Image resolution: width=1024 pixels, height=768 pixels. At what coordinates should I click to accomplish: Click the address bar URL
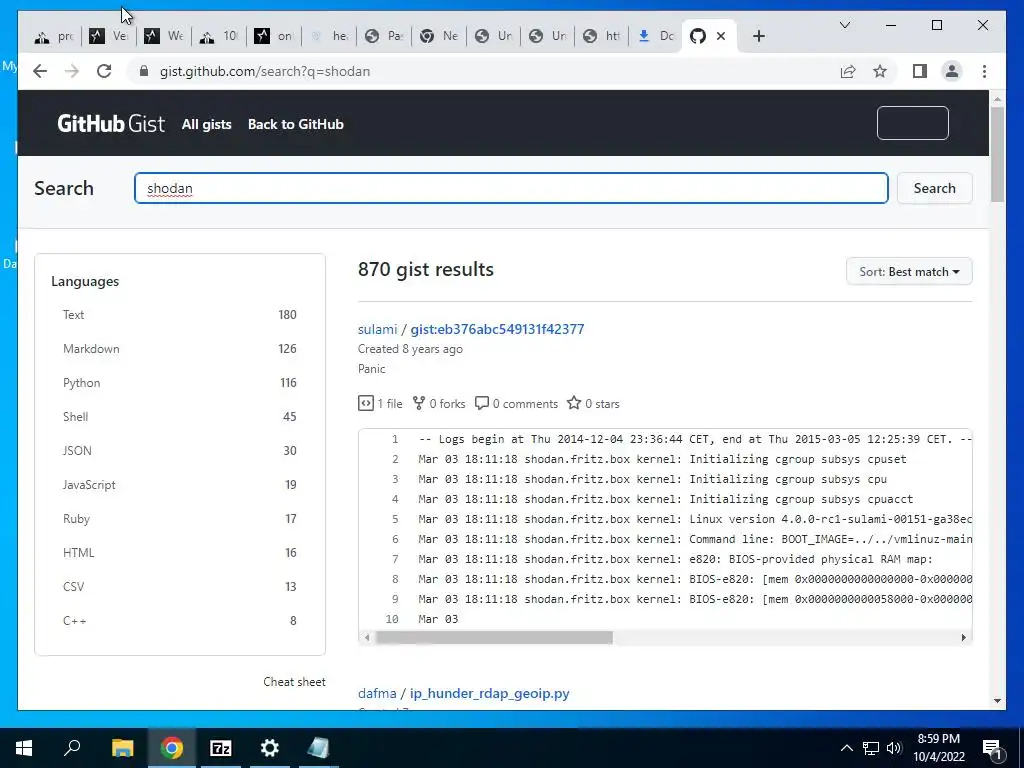(264, 71)
